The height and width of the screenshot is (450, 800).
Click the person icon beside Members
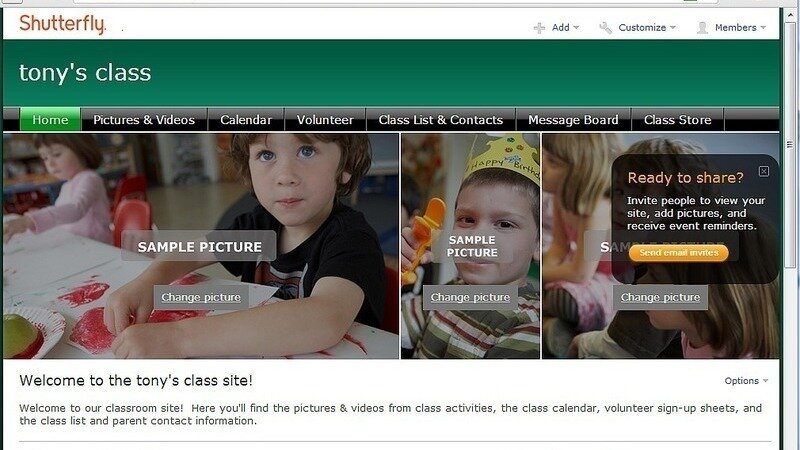pos(703,28)
